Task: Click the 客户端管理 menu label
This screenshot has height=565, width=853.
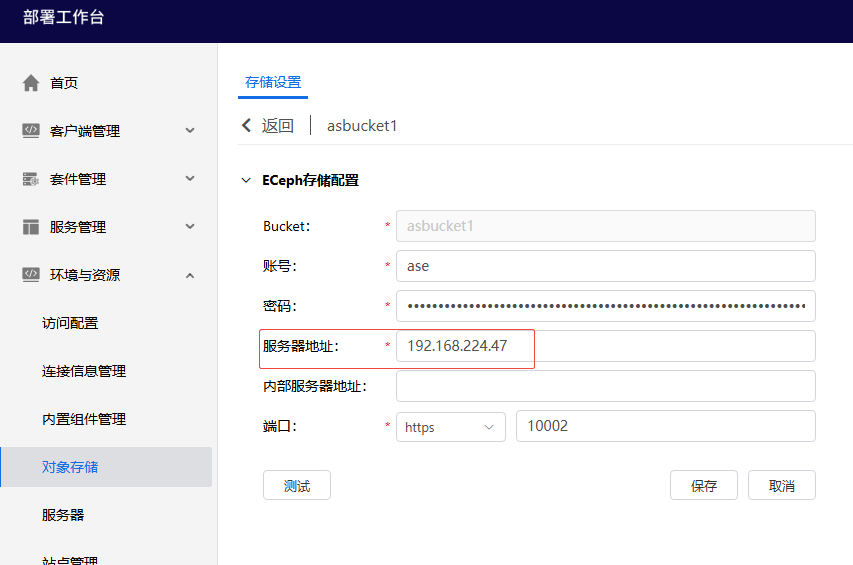Action: point(85,131)
